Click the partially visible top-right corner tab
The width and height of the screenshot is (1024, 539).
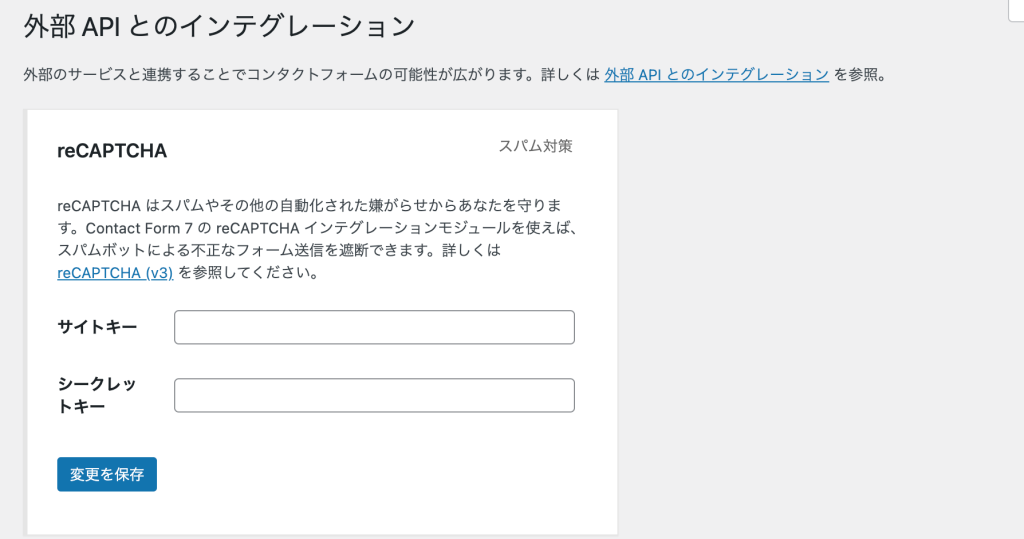(1017, 10)
